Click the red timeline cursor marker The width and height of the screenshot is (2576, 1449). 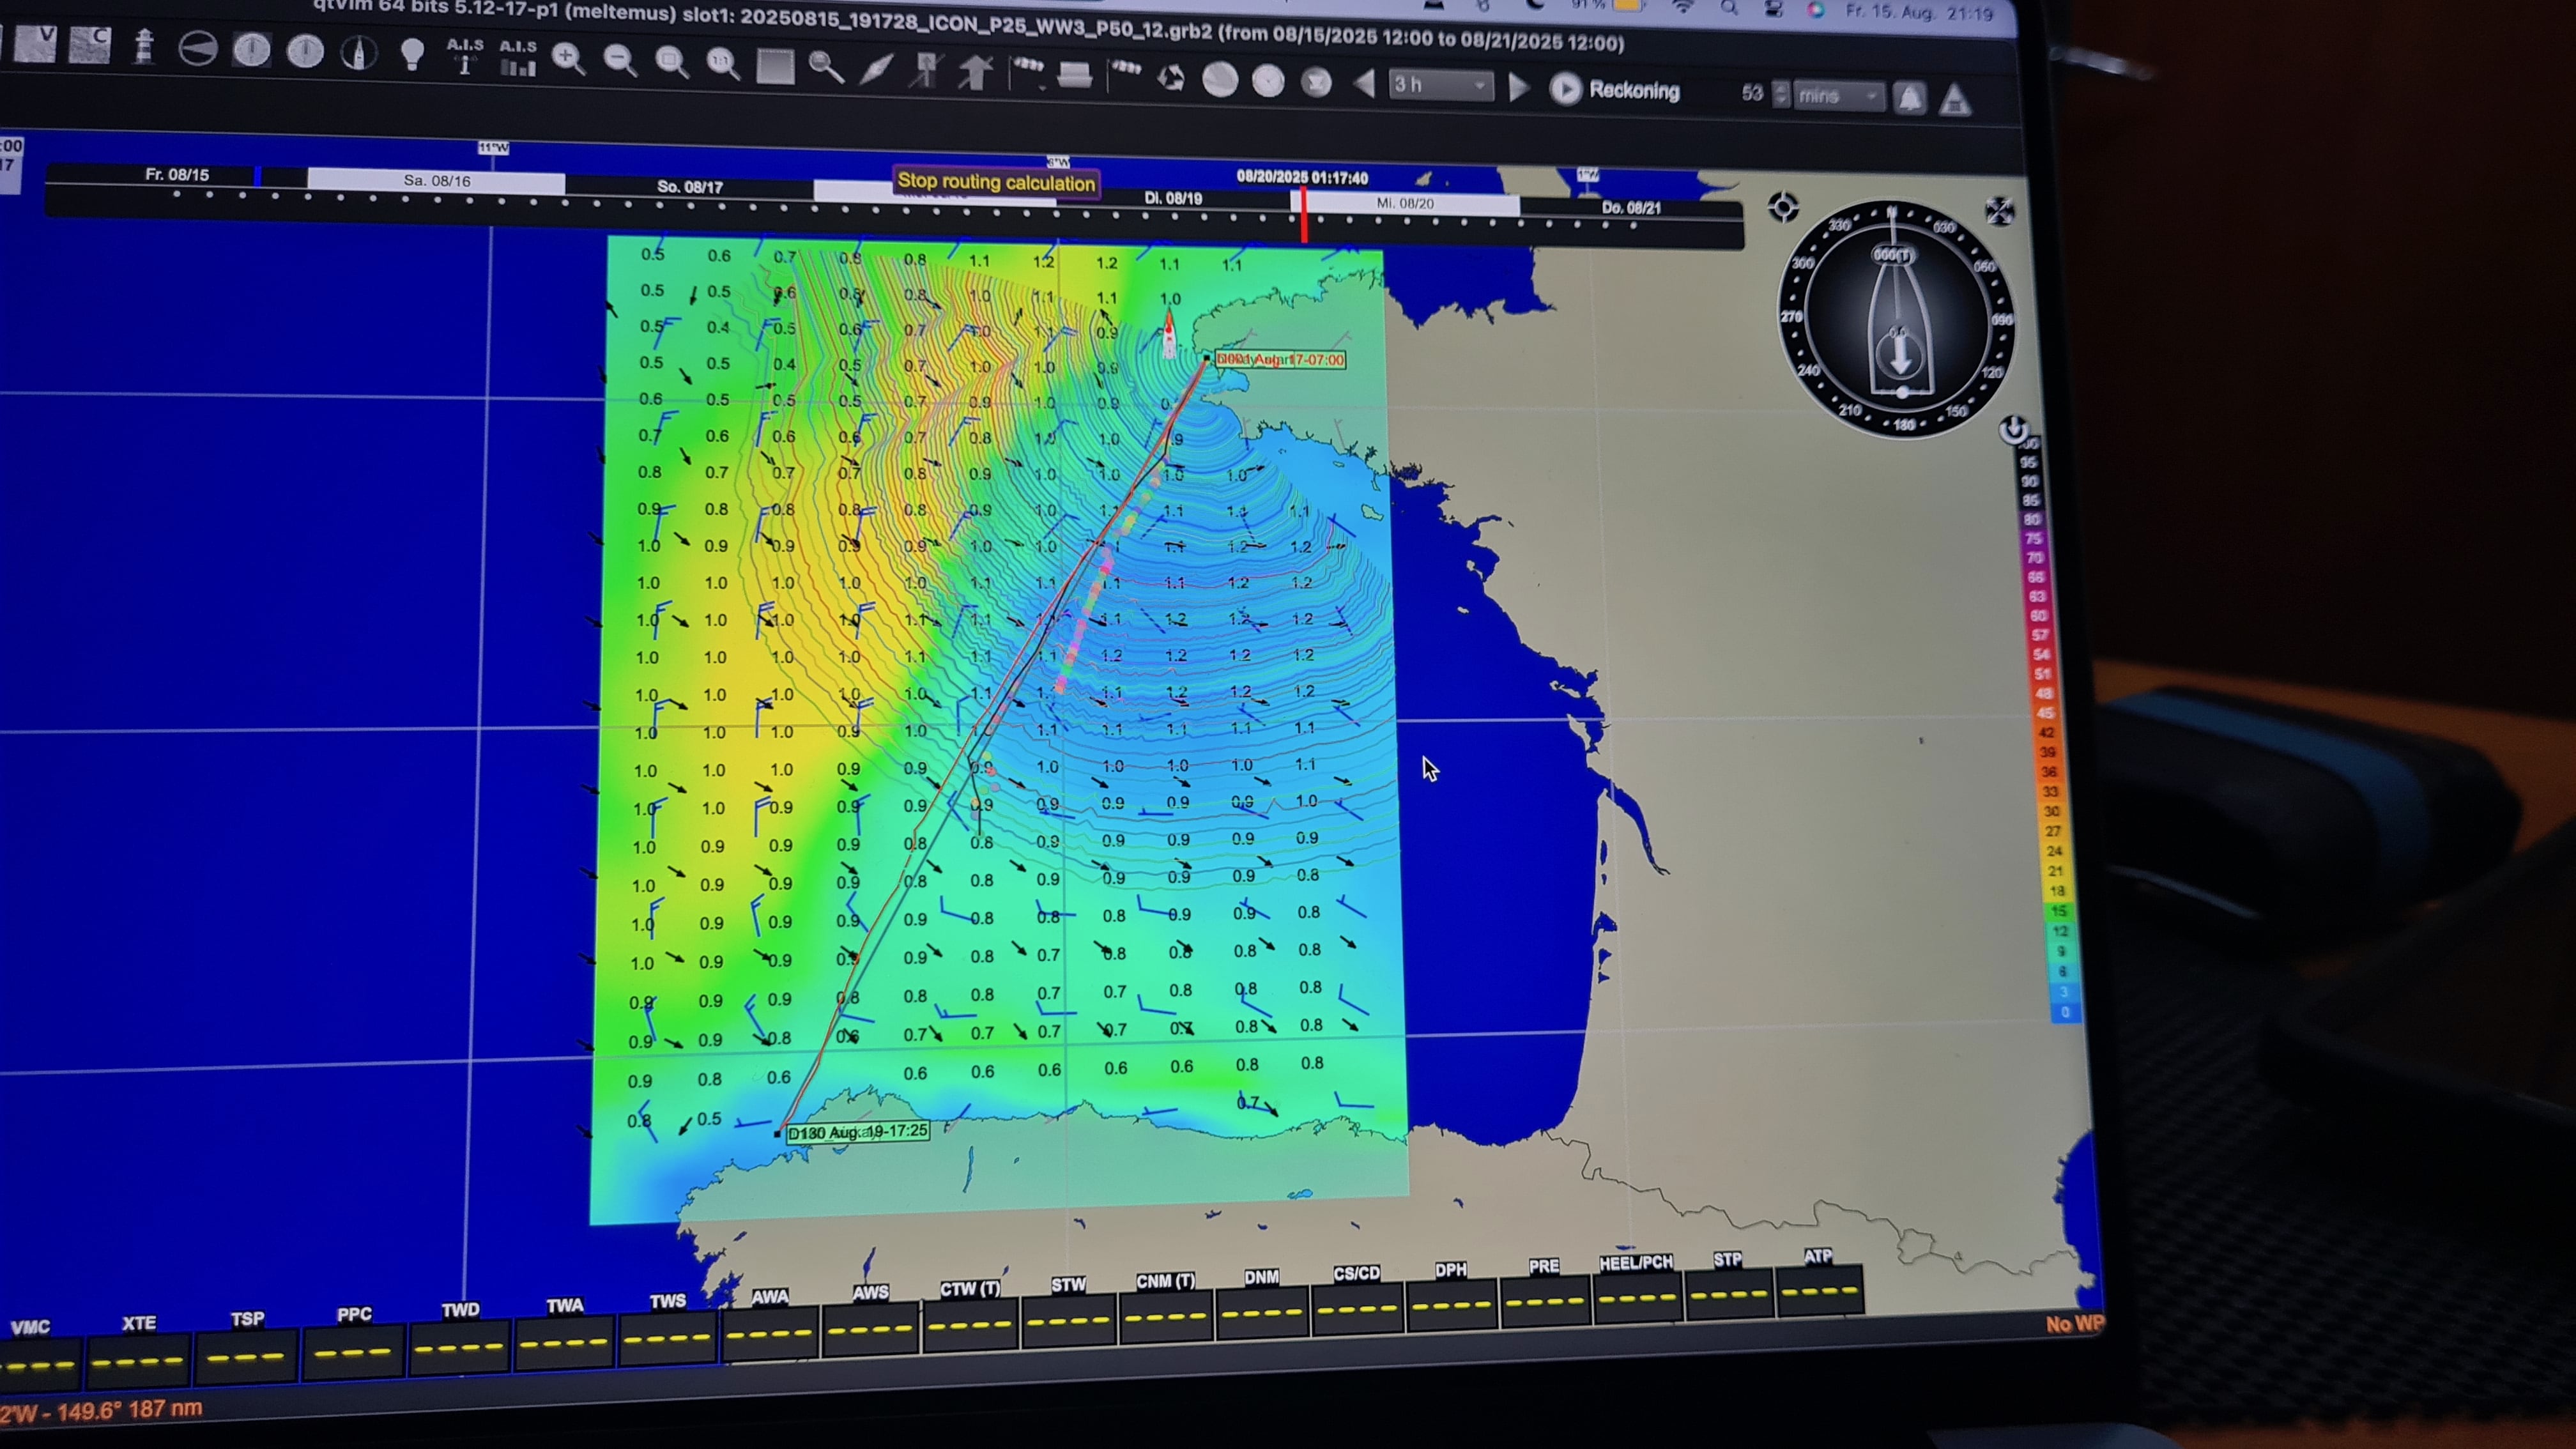tap(1304, 215)
